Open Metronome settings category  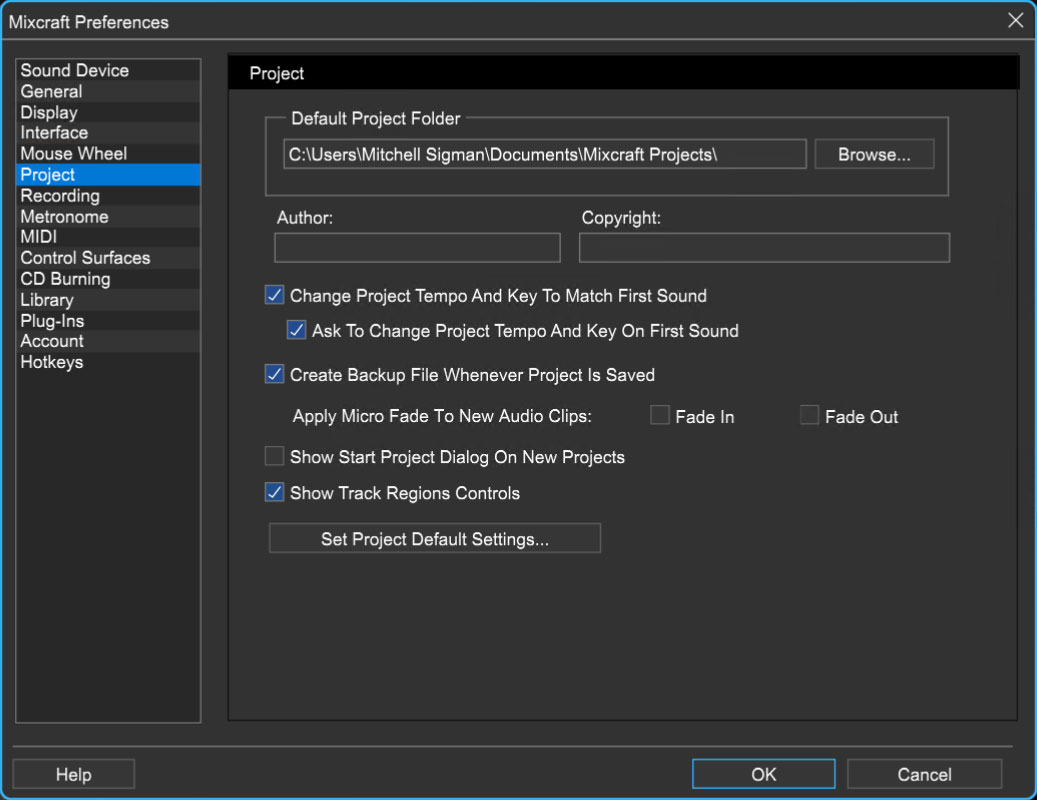tap(108, 217)
